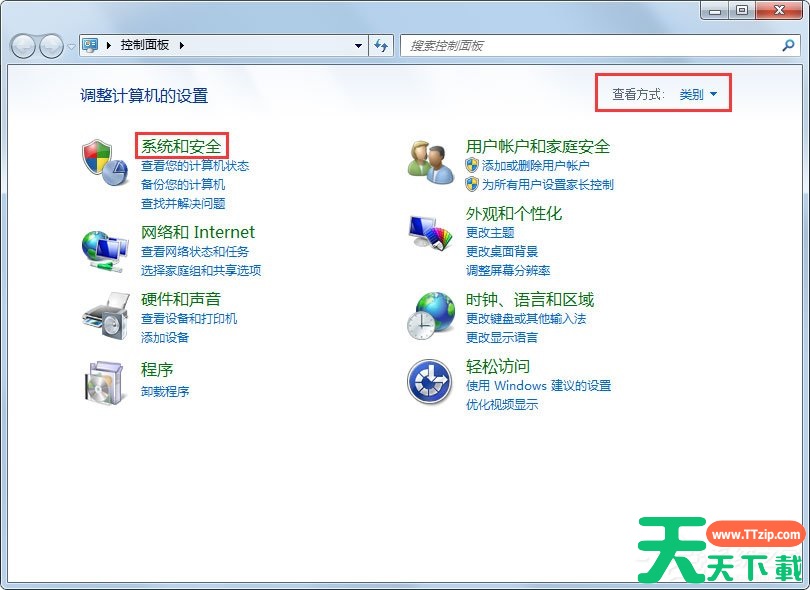This screenshot has width=810, height=590.
Task: Click the Network and Internet globe icon
Action: [105, 251]
